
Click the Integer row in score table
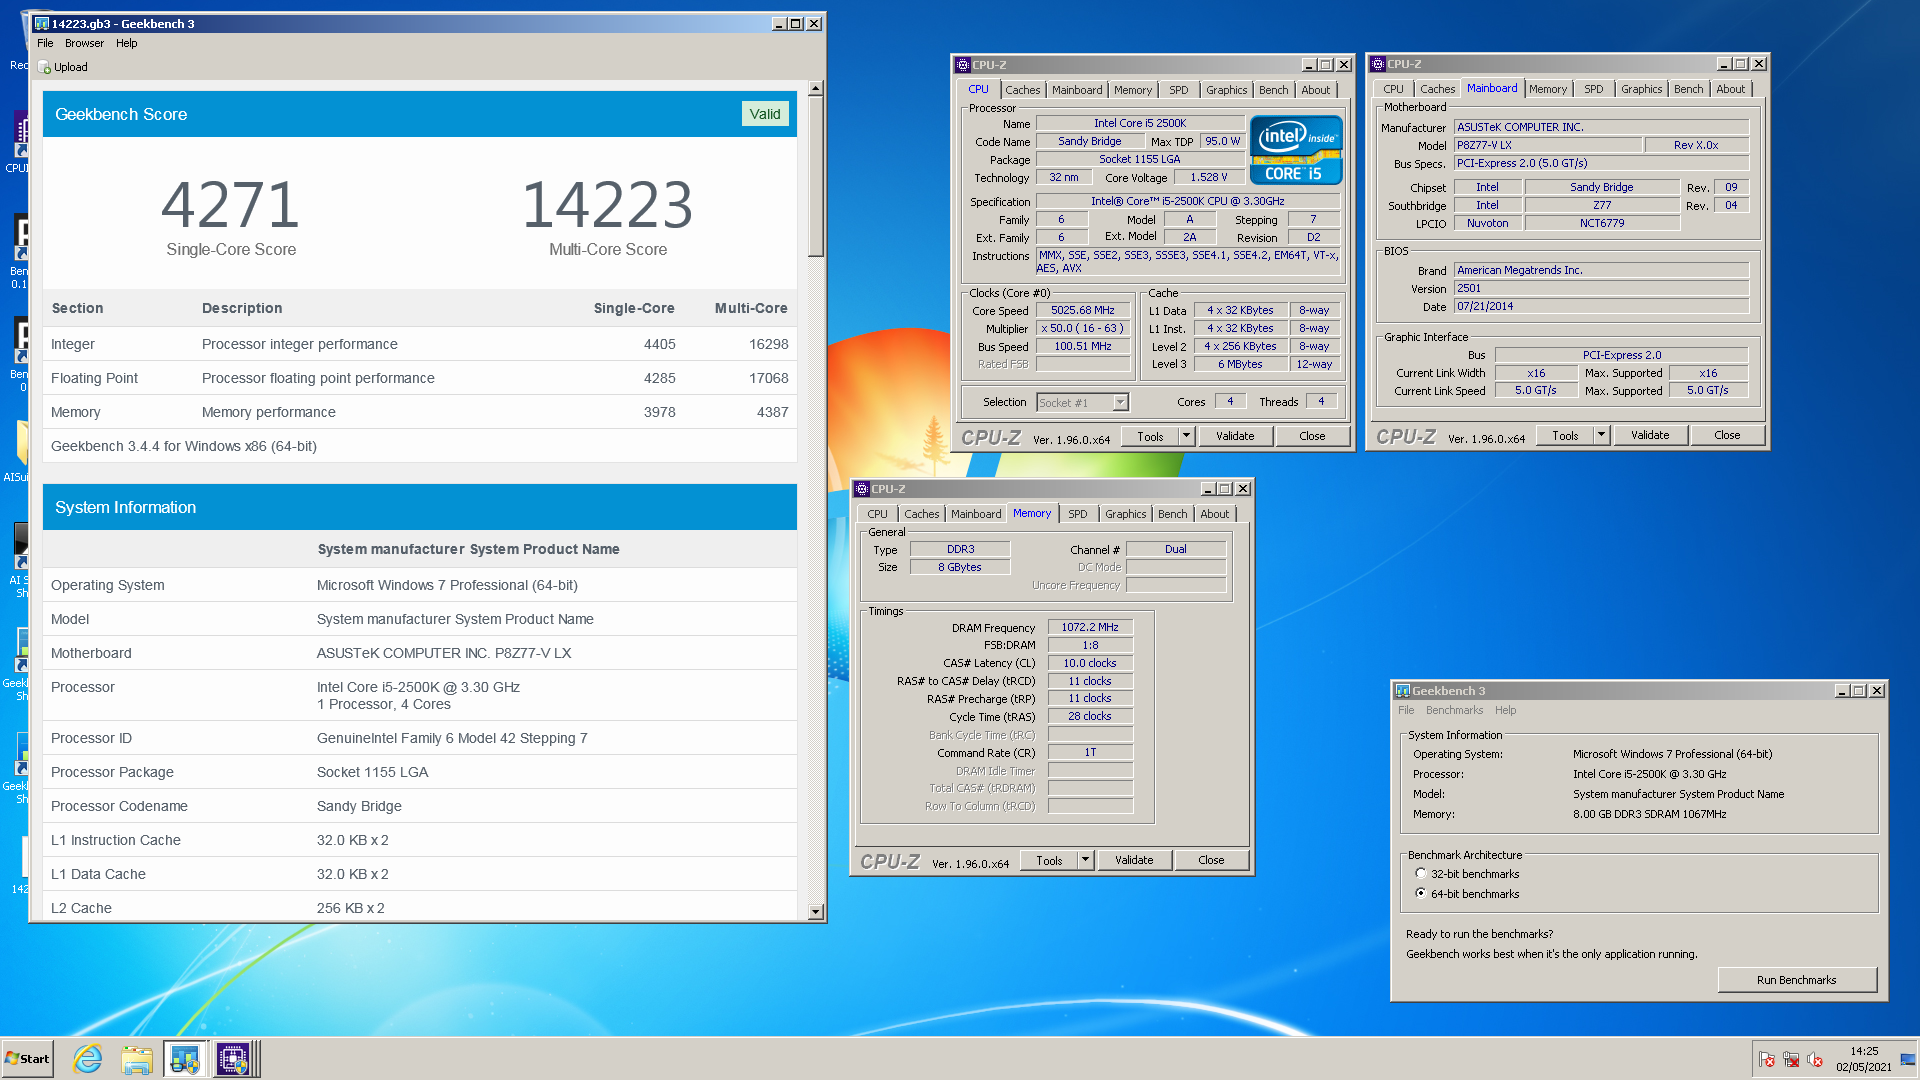(420, 344)
